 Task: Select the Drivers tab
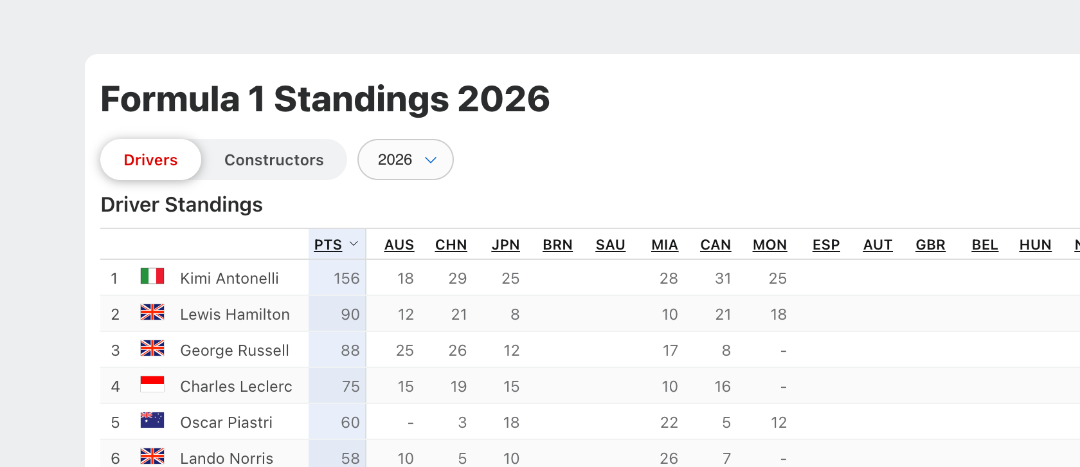click(x=151, y=160)
